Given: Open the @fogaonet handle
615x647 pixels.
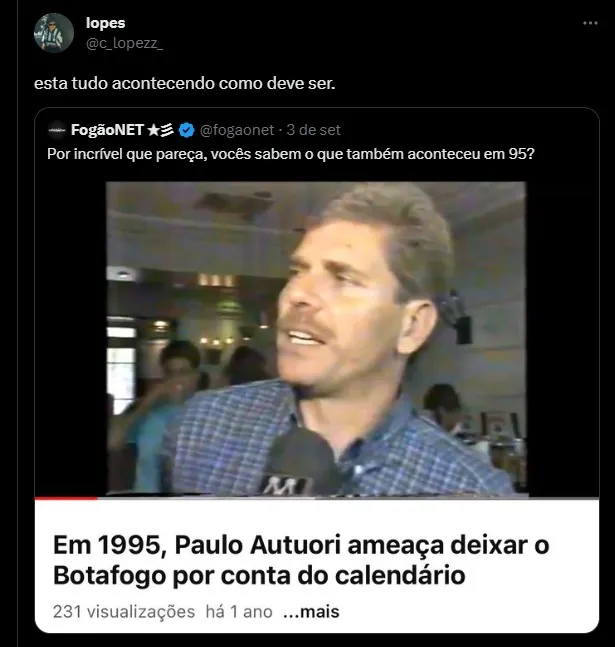Looking at the screenshot, I should point(237,130).
